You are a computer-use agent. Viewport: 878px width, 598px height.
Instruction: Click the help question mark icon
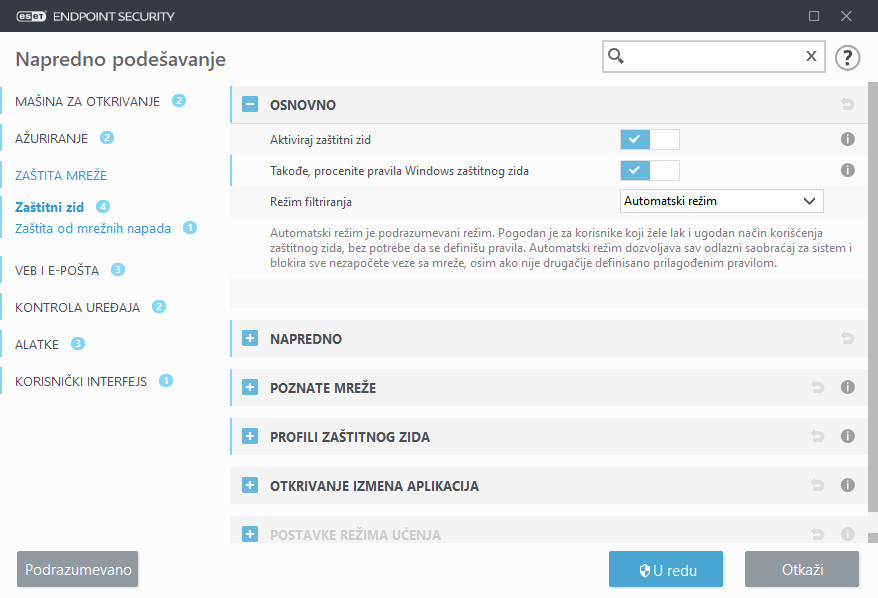847,58
